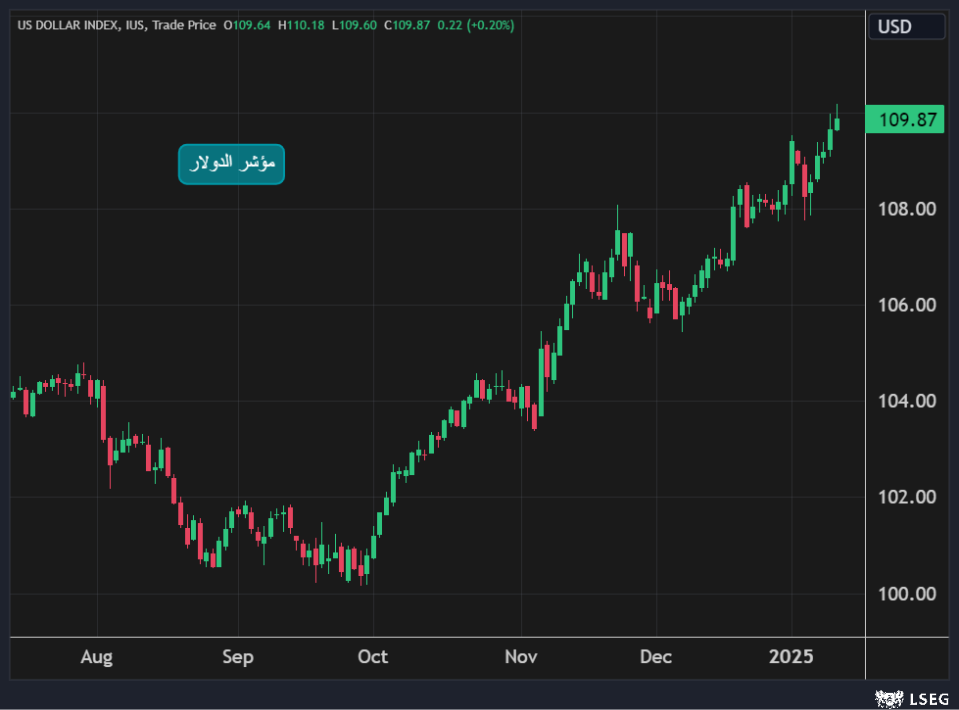Click the Nov label on time axis
Viewport: 959px width, 710px height.
pyautogui.click(x=521, y=657)
